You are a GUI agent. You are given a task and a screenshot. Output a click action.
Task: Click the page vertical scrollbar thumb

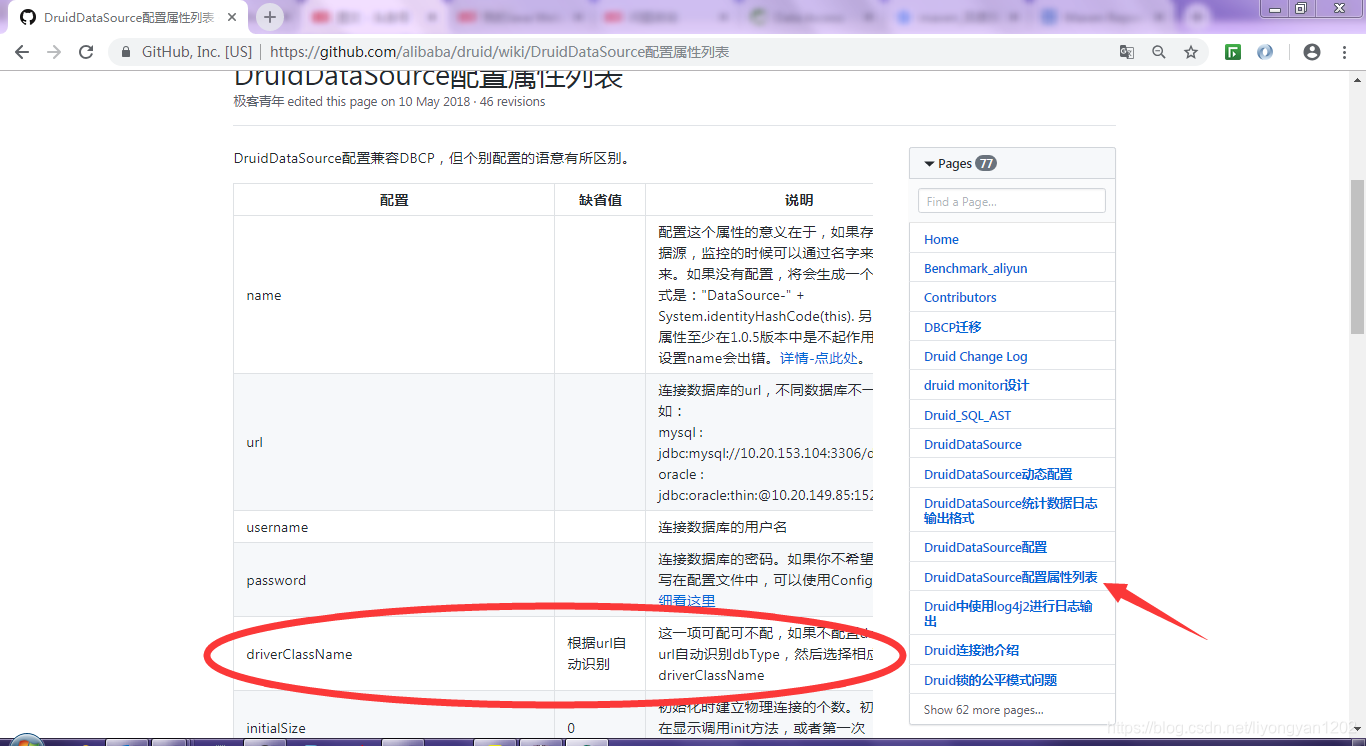coord(1357,256)
